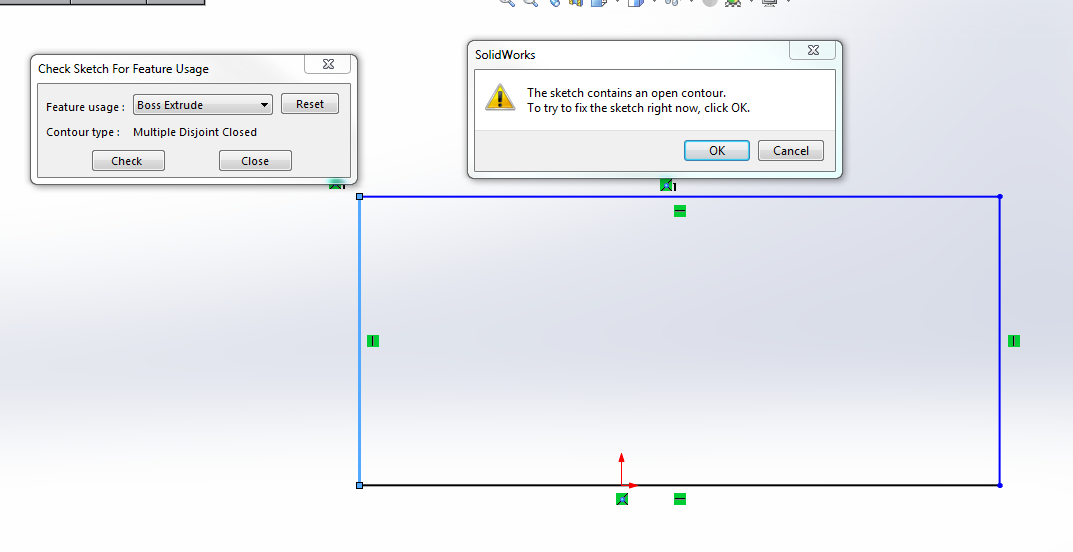Viewport: 1073px width, 552px height.
Task: Click the 'Check Sketch For Feature Usage' title
Action: tap(123, 69)
